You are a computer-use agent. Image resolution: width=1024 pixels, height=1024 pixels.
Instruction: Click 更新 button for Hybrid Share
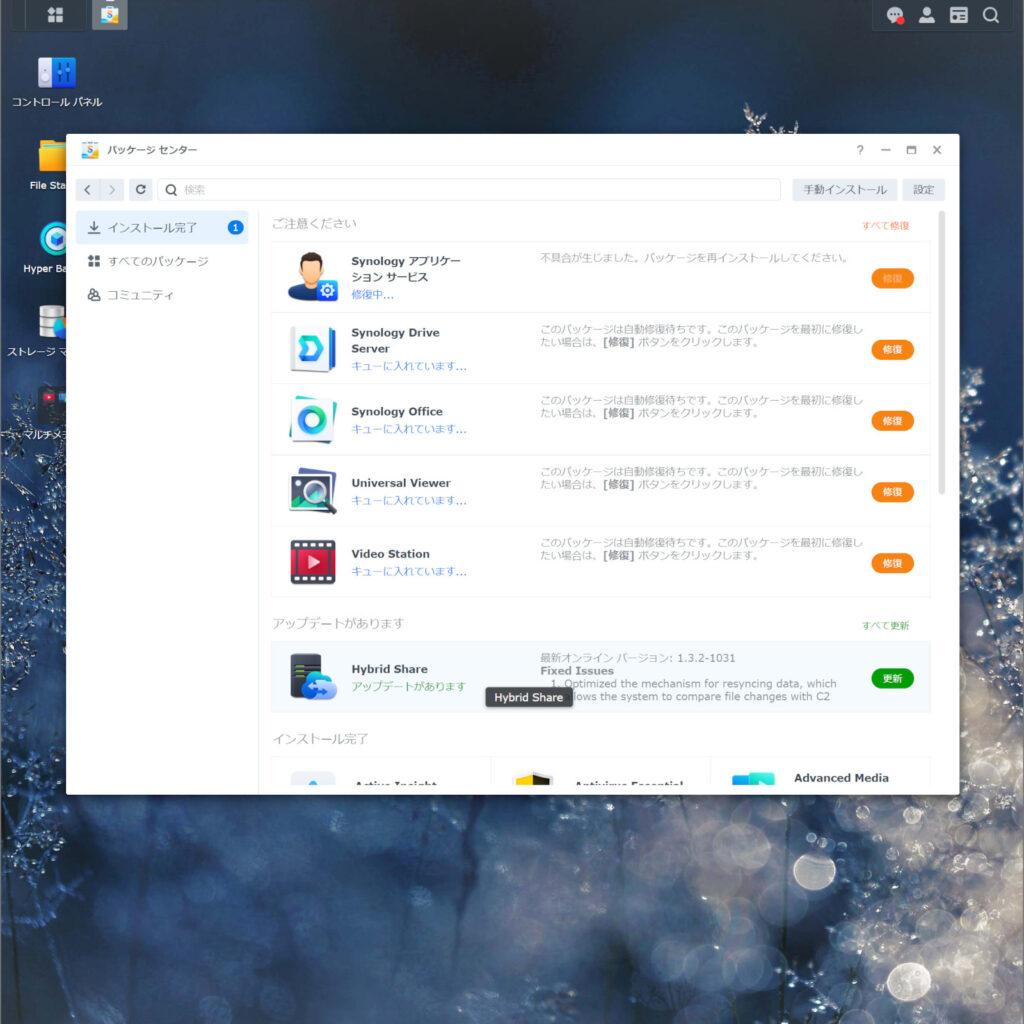(892, 679)
